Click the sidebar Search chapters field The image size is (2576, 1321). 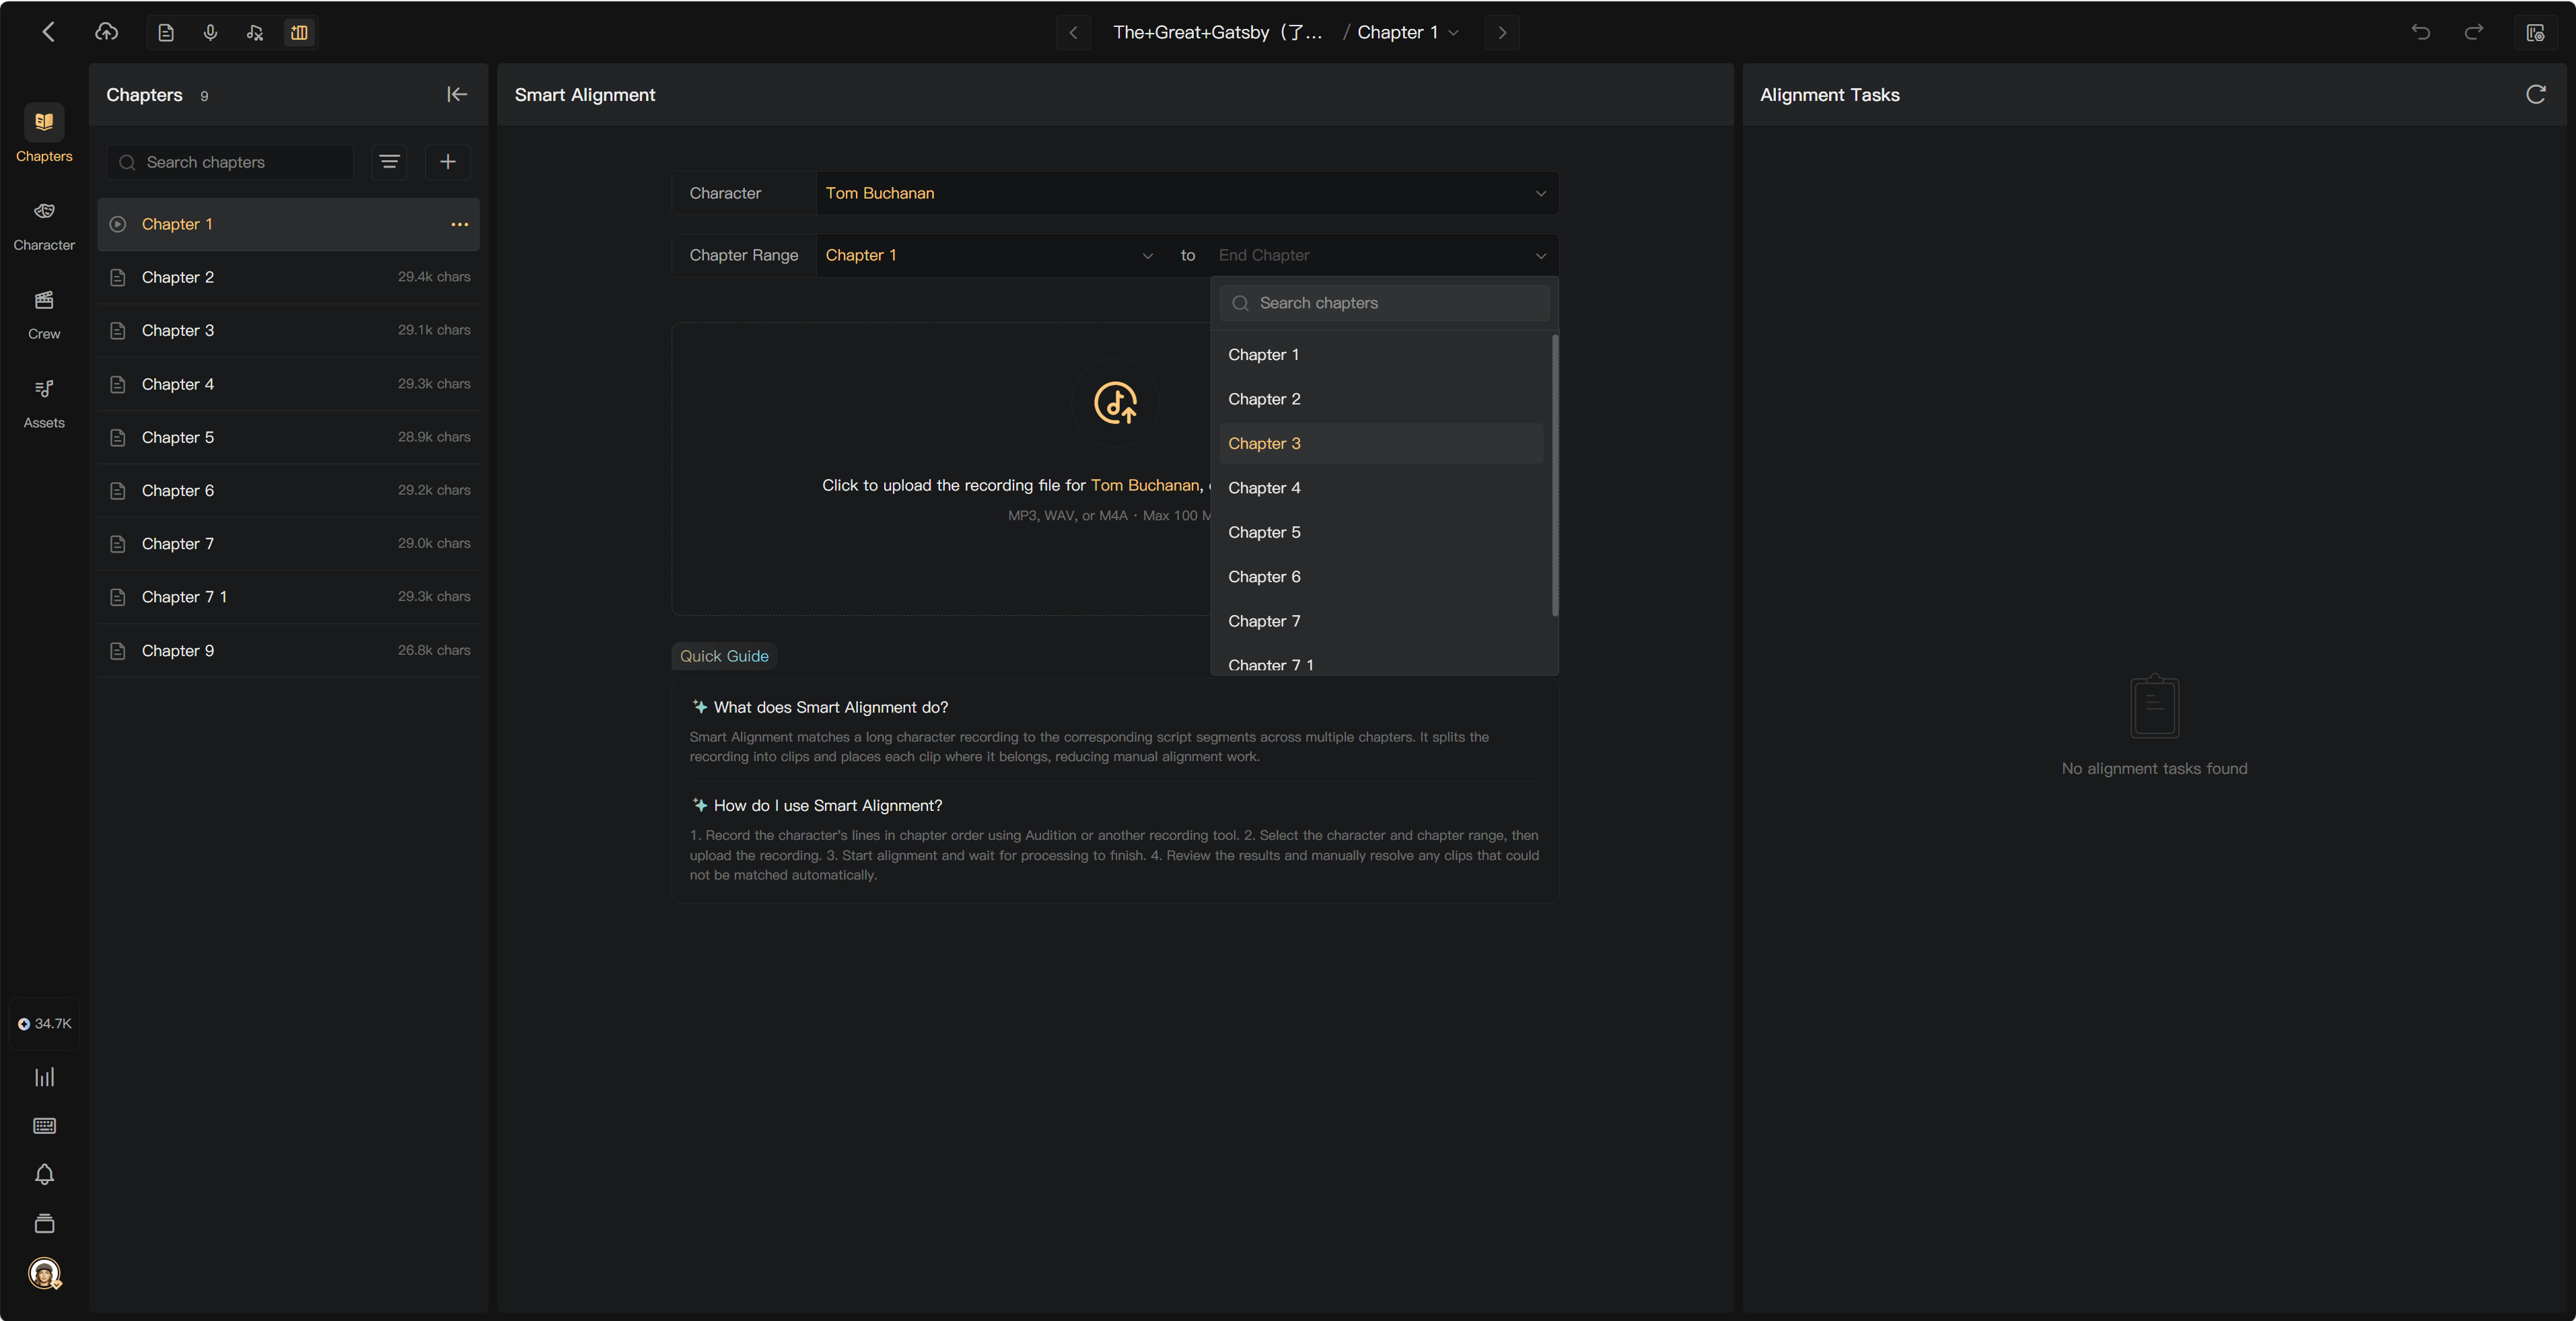pyautogui.click(x=230, y=162)
